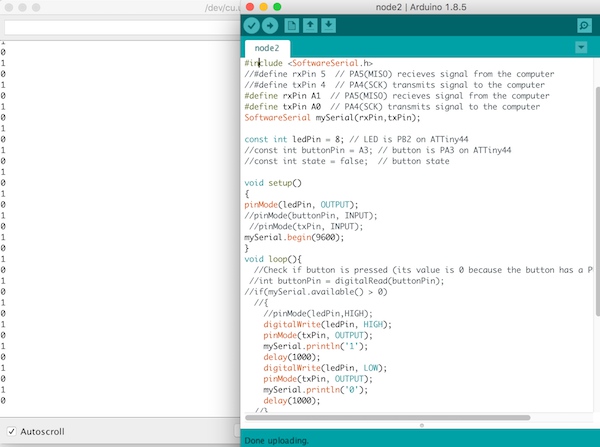Click 'digitalWrite(ledPin, HIGH);' line
Image resolution: width=600 pixels, height=447 pixels.
327,325
